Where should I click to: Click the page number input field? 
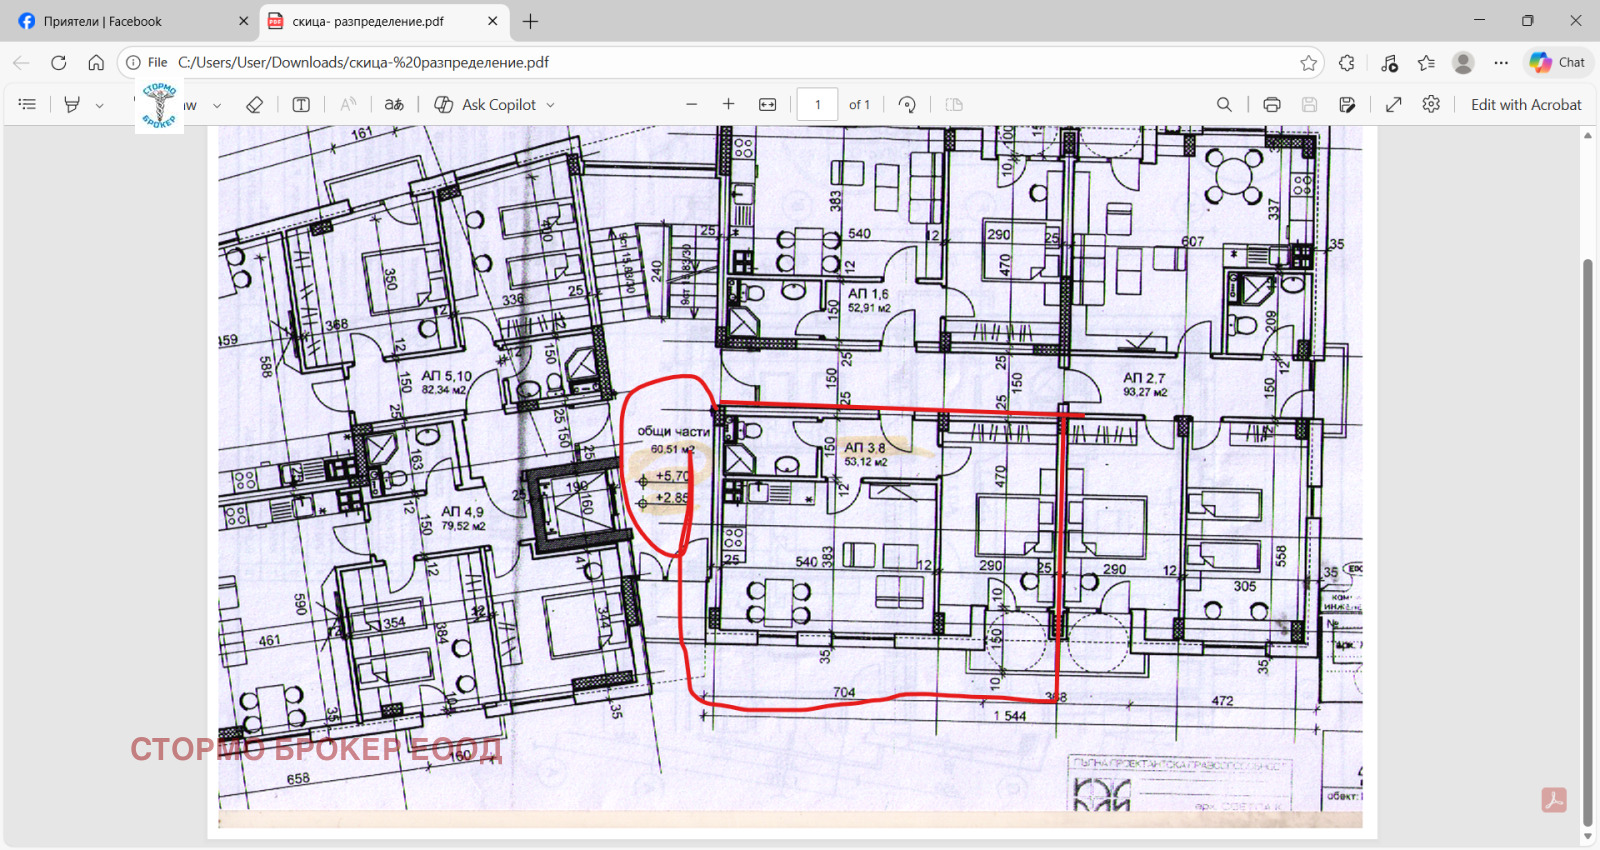click(x=817, y=104)
